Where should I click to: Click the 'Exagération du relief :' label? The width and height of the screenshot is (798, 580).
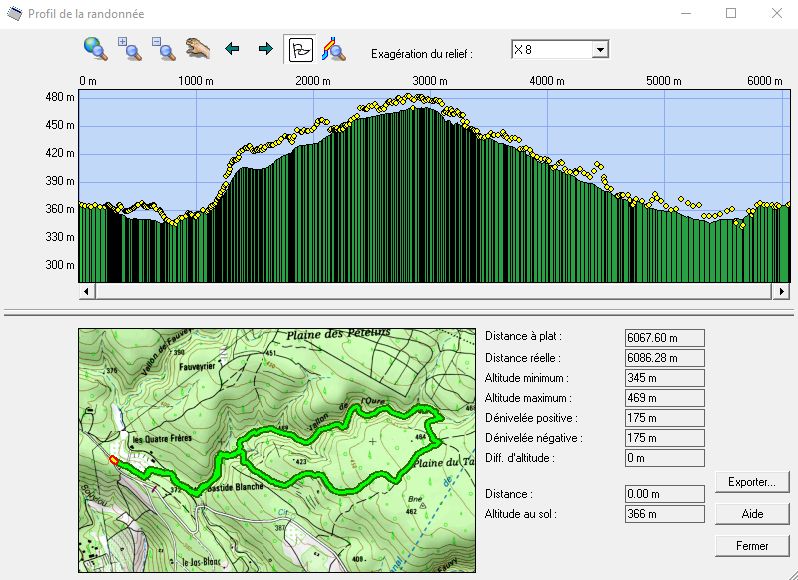422,54
